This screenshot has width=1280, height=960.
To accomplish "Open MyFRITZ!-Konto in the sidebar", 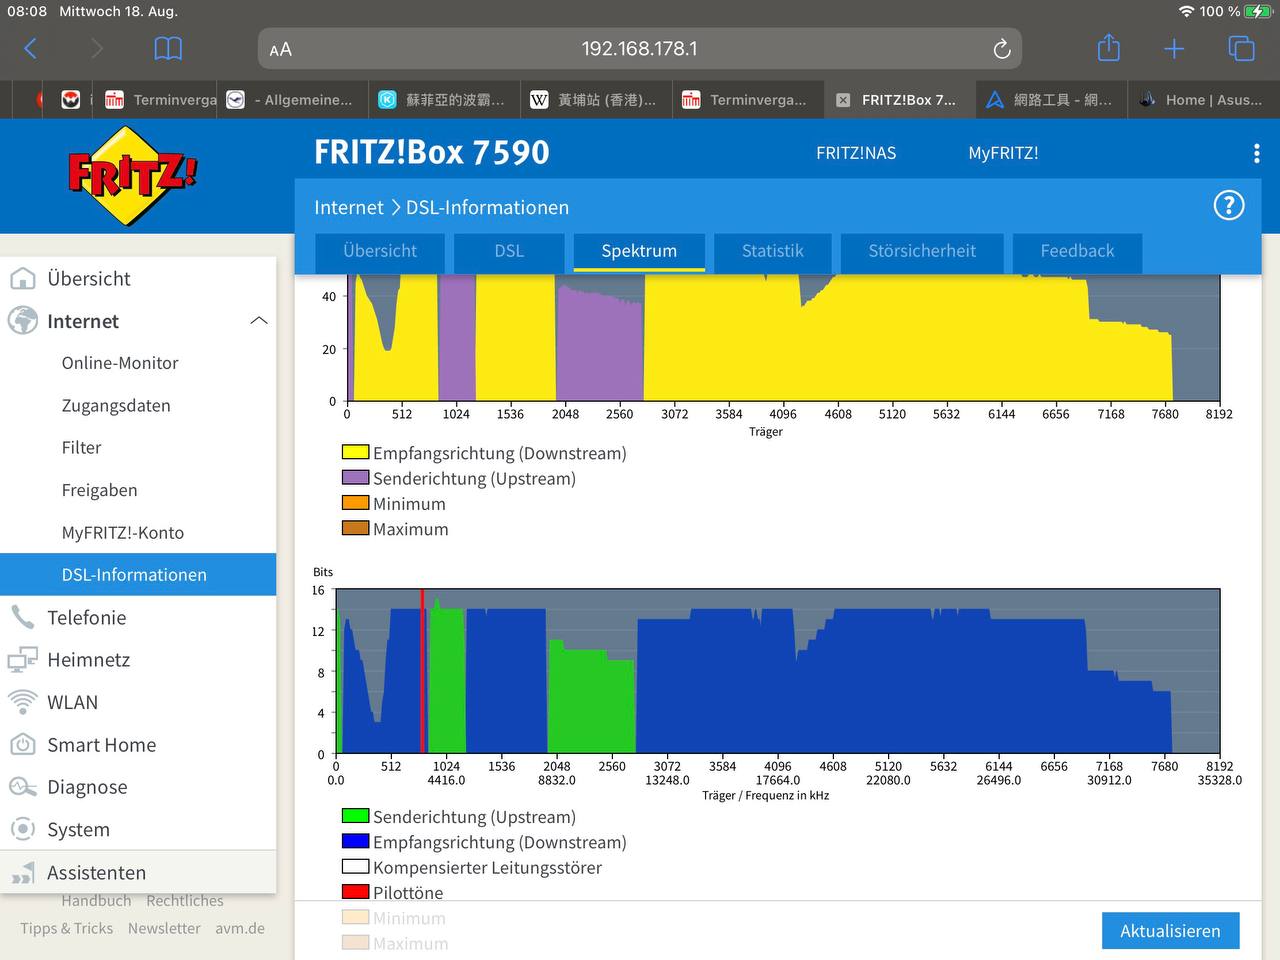I will coord(123,533).
